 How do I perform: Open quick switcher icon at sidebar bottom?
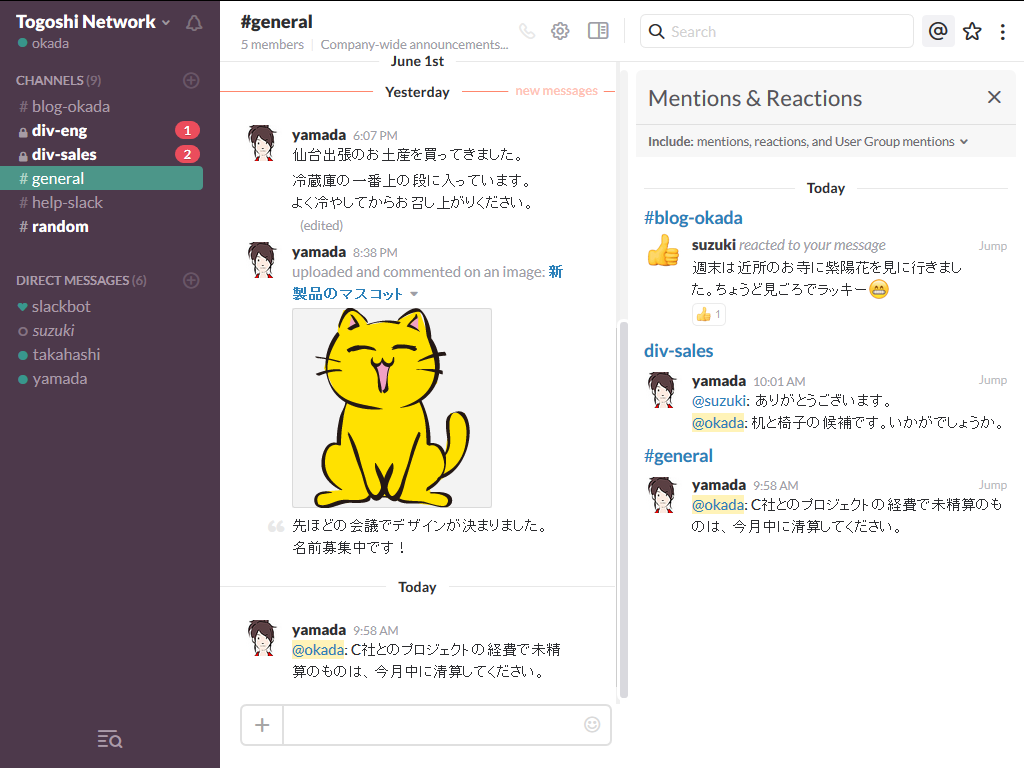[x=110, y=739]
